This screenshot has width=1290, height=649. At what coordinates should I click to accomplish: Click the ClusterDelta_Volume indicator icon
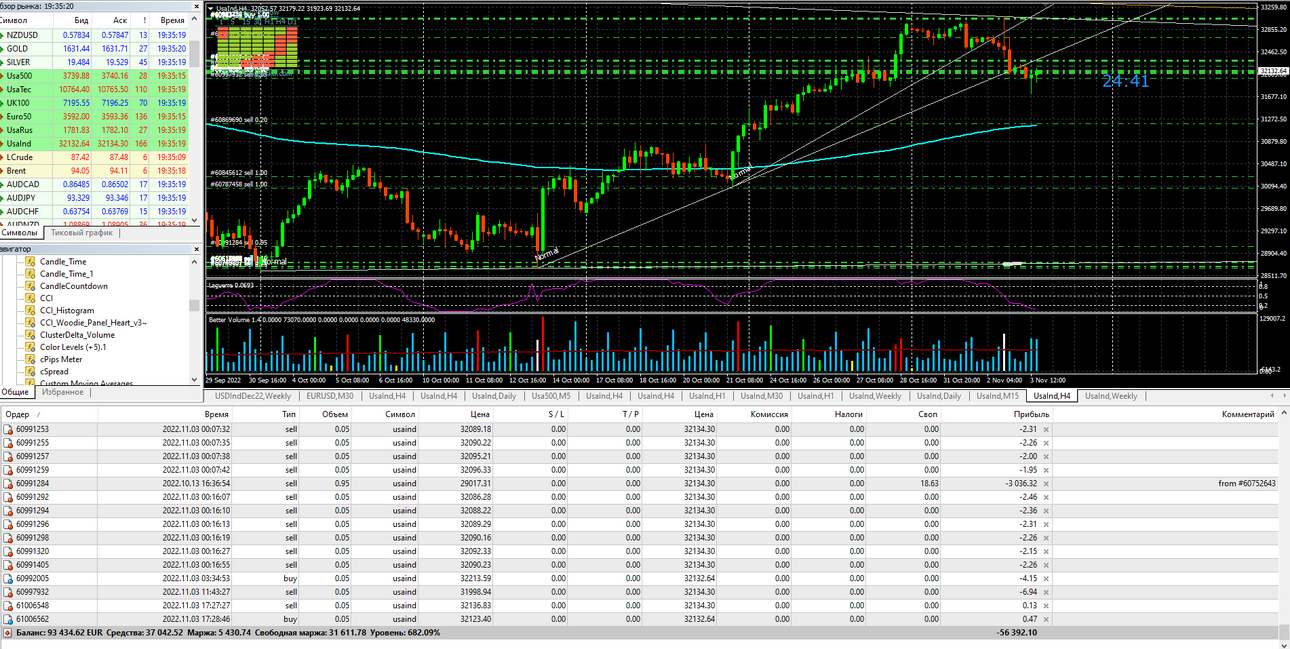(x=31, y=335)
